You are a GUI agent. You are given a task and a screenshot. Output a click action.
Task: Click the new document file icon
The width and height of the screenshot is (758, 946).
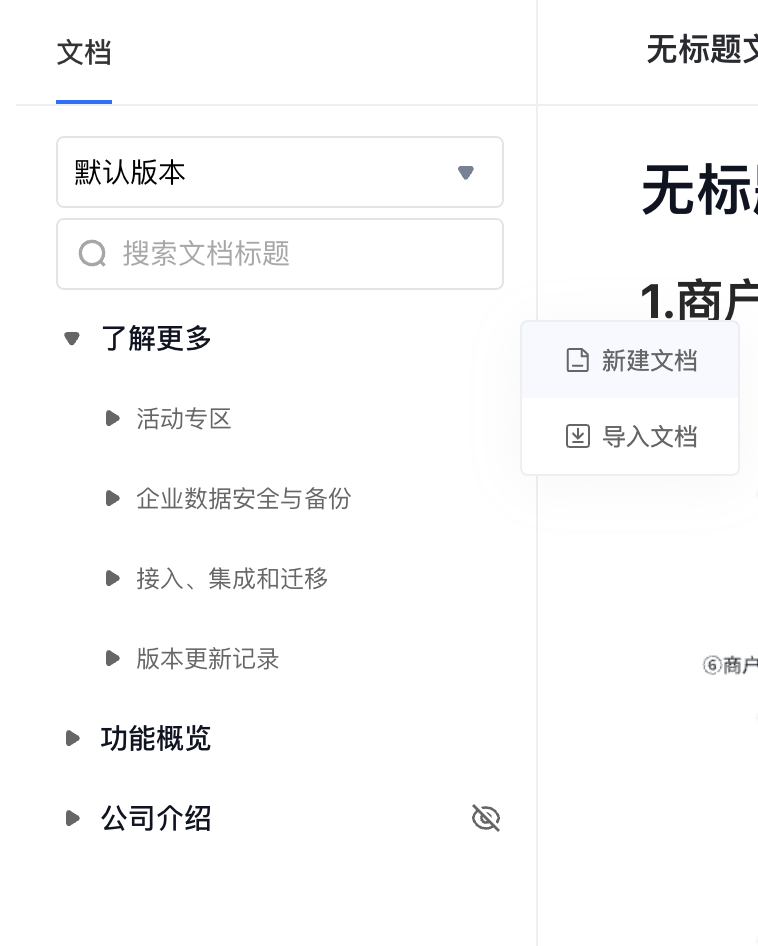point(578,360)
